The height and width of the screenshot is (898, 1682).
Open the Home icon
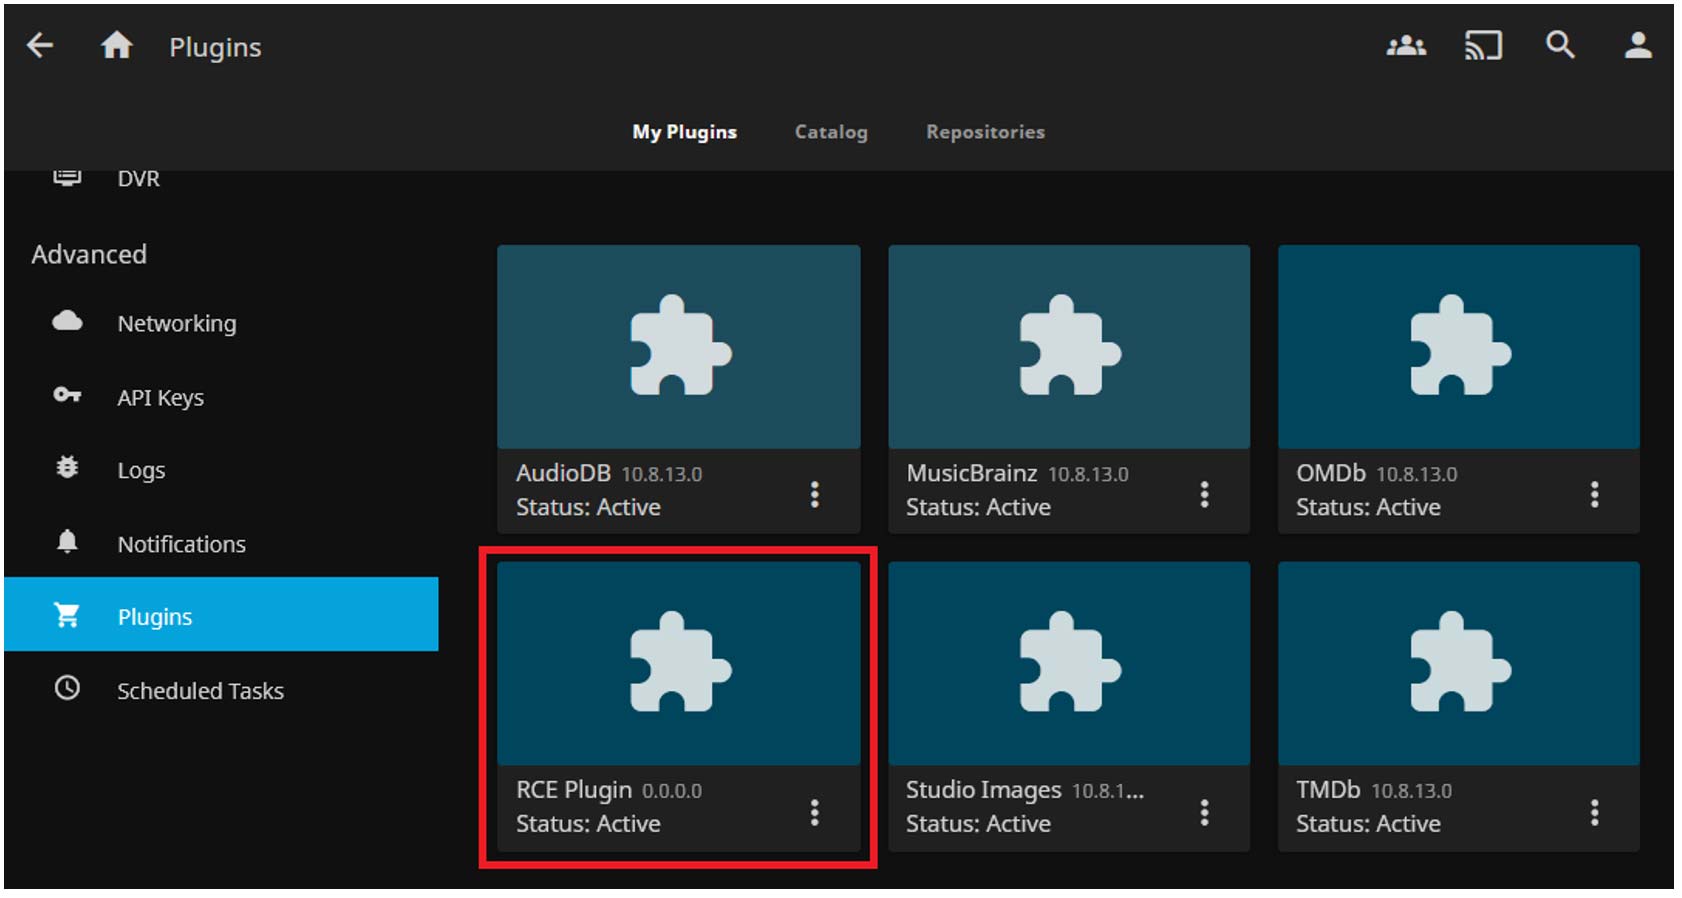point(116,45)
